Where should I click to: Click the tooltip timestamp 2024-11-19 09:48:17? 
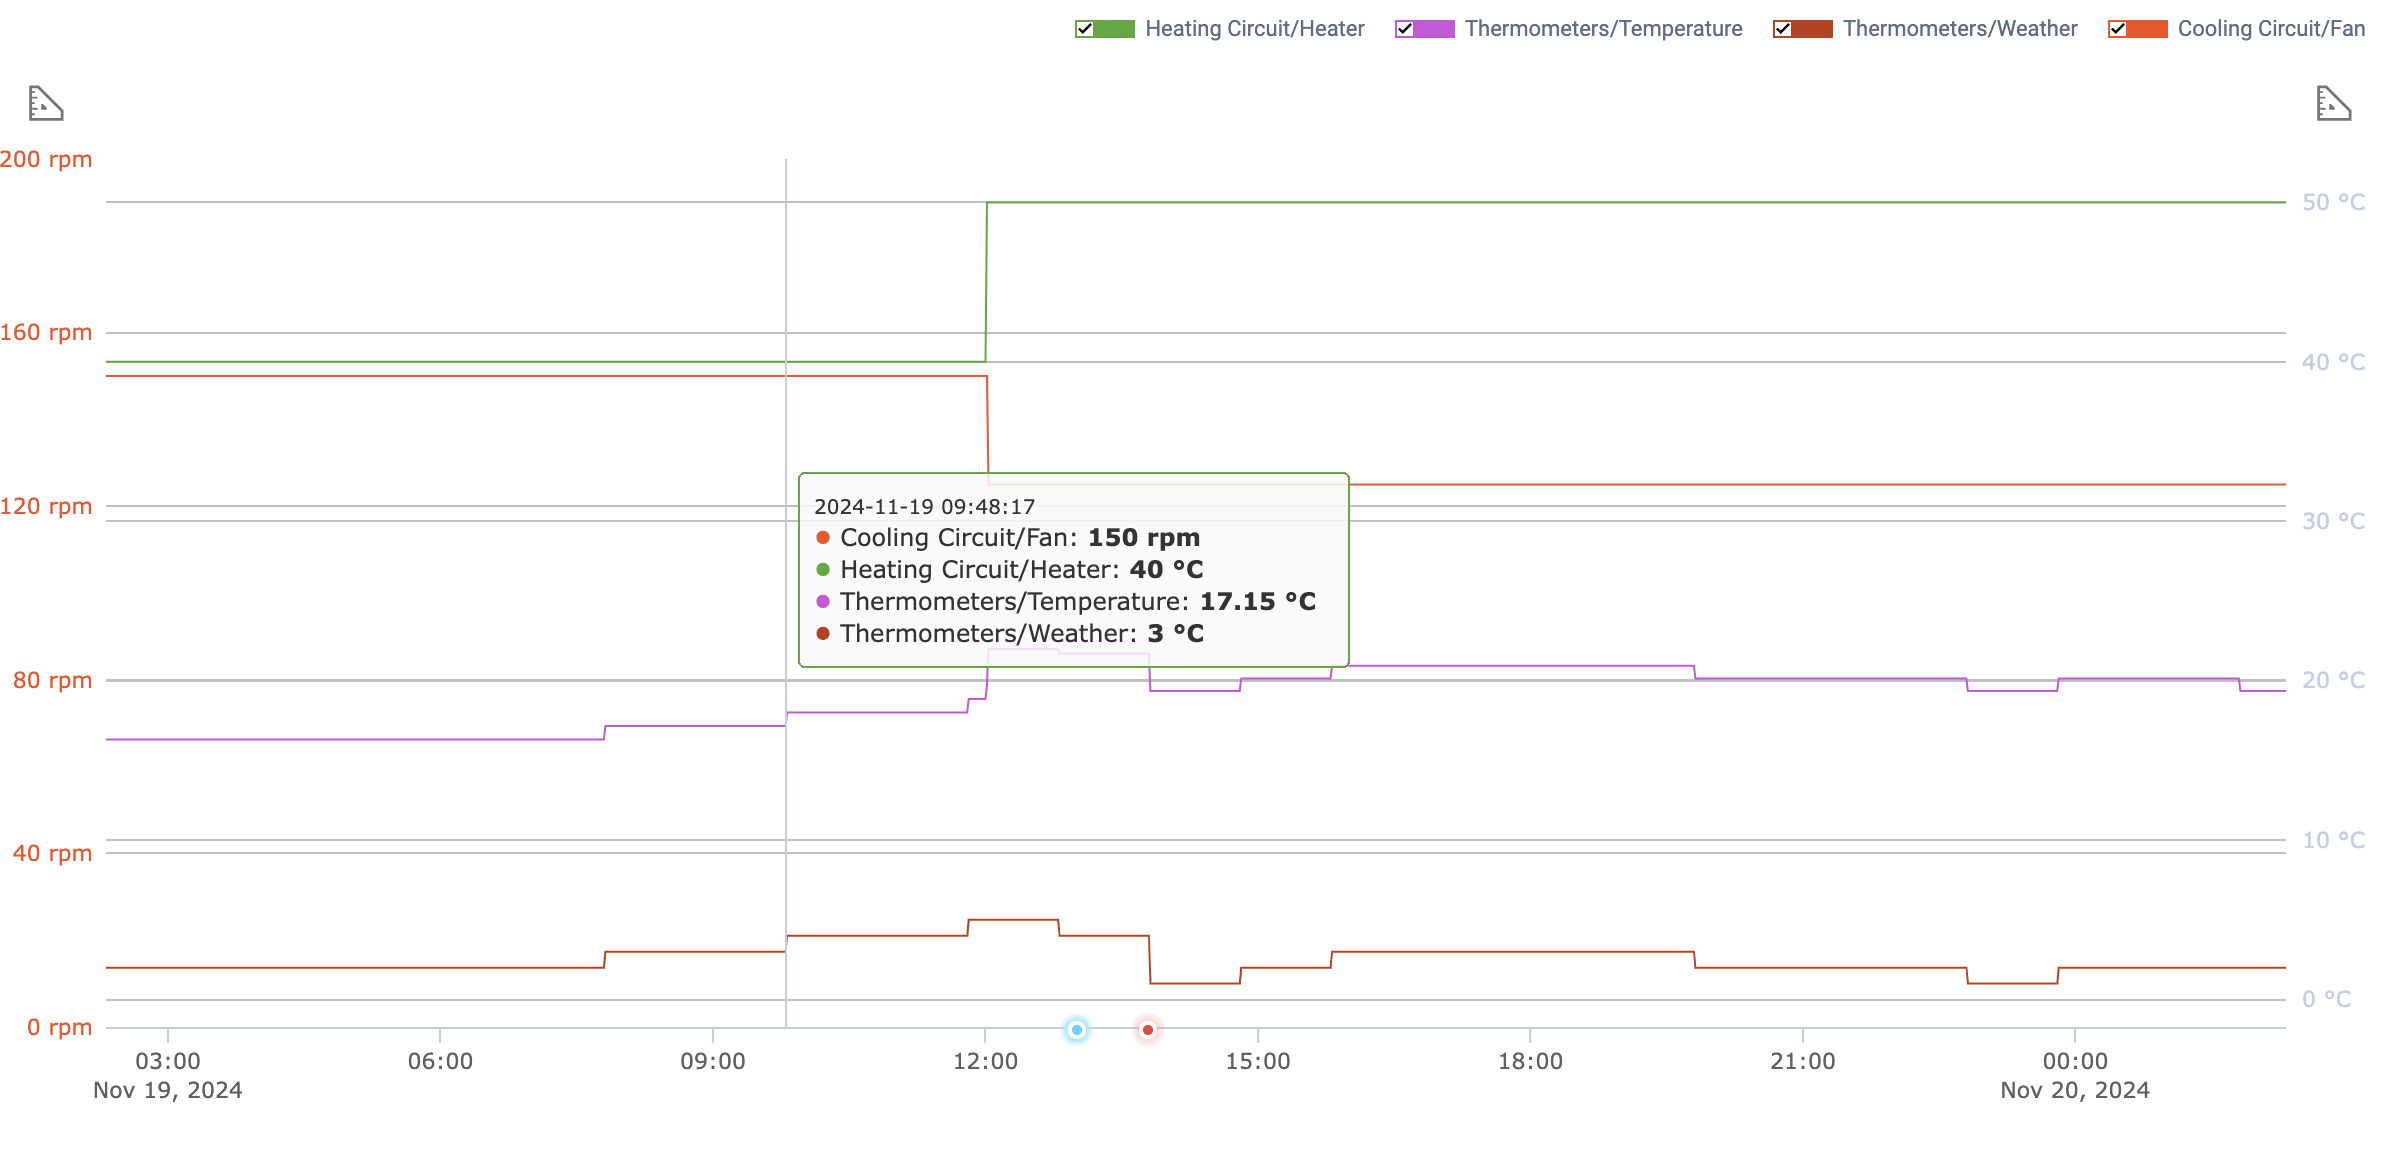925,507
